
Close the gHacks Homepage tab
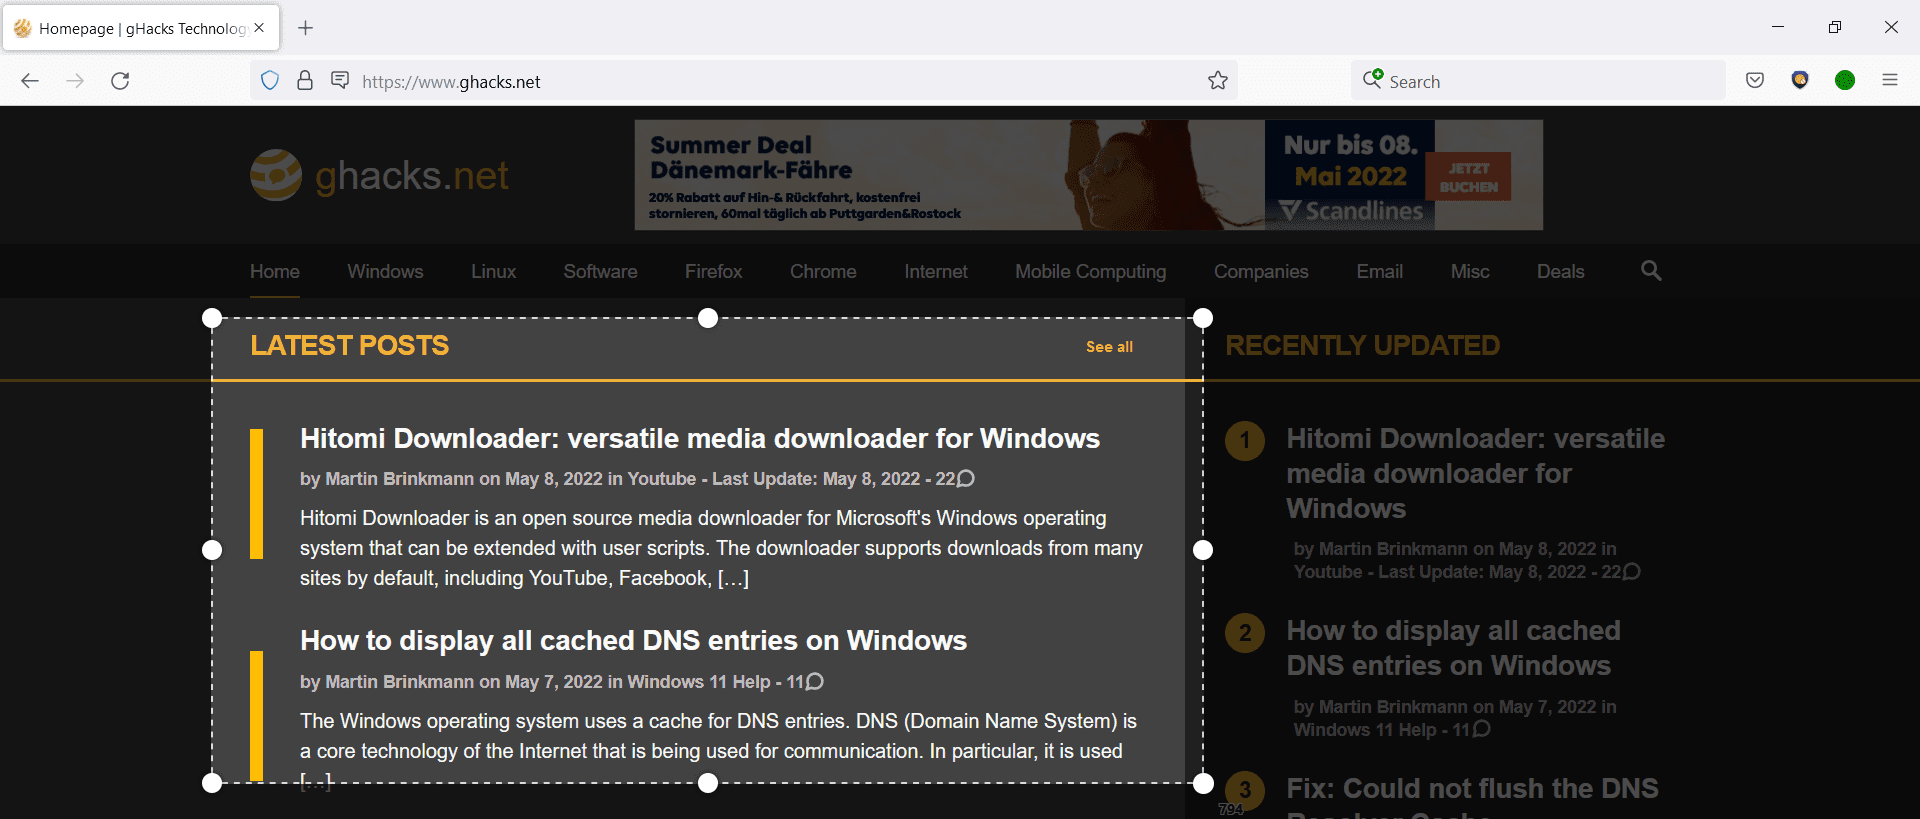click(x=259, y=28)
